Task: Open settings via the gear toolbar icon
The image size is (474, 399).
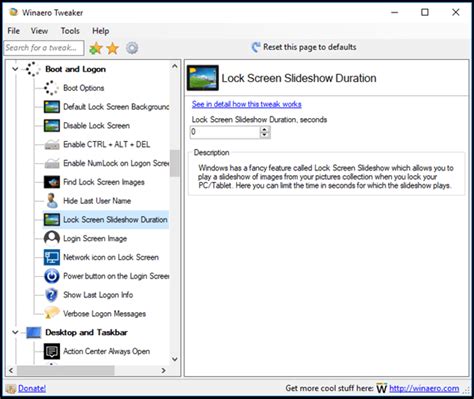Action: (x=132, y=48)
